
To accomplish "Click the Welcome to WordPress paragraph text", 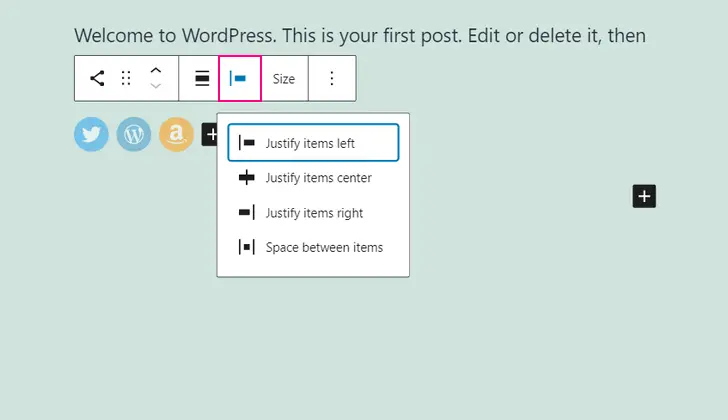I will click(x=360, y=35).
